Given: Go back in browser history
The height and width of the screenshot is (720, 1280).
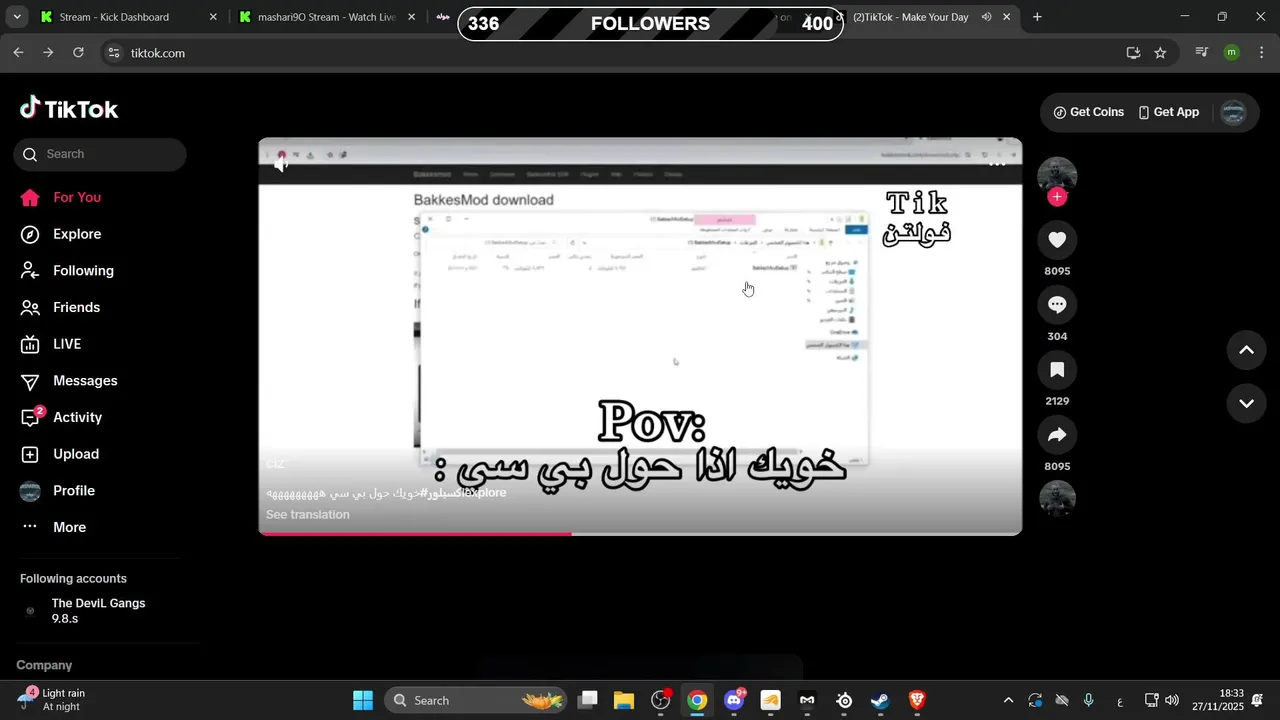Looking at the screenshot, I should pyautogui.click(x=18, y=53).
